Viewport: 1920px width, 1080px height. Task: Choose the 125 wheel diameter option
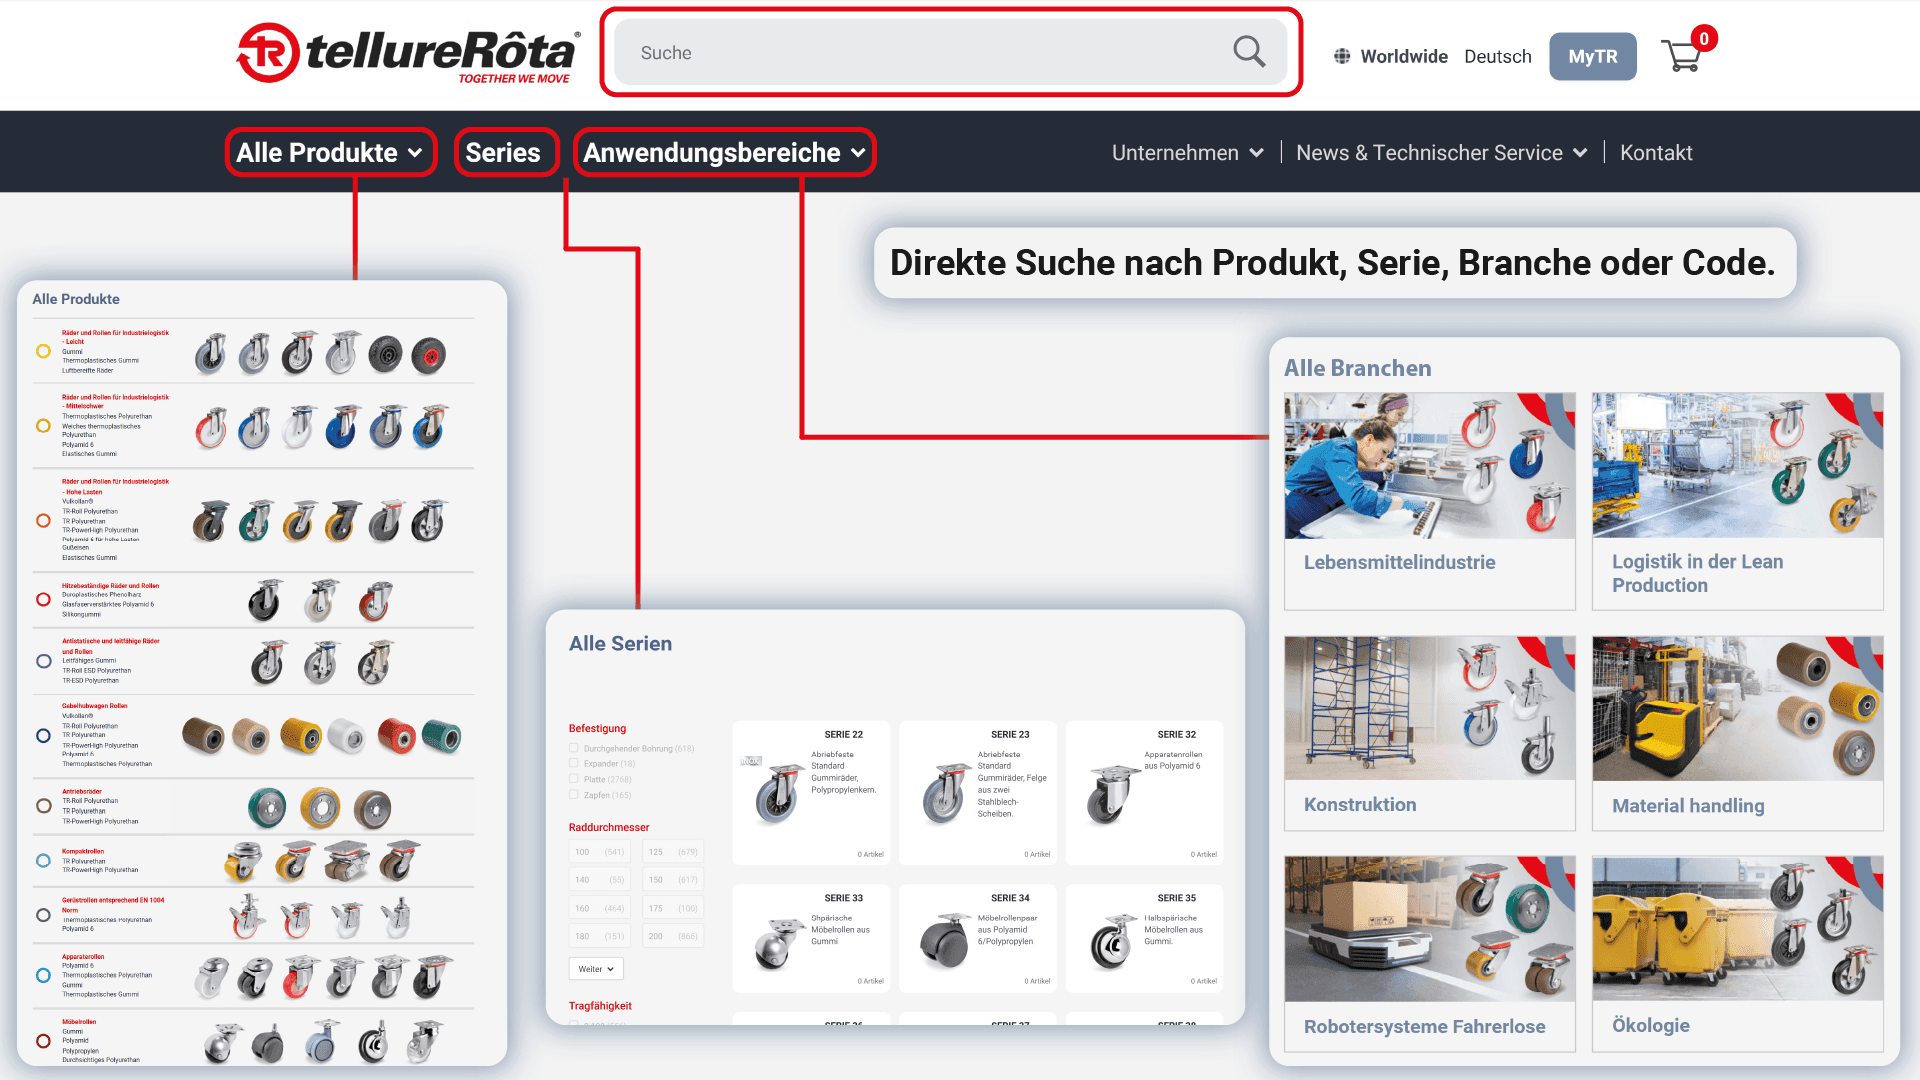pyautogui.click(x=672, y=852)
